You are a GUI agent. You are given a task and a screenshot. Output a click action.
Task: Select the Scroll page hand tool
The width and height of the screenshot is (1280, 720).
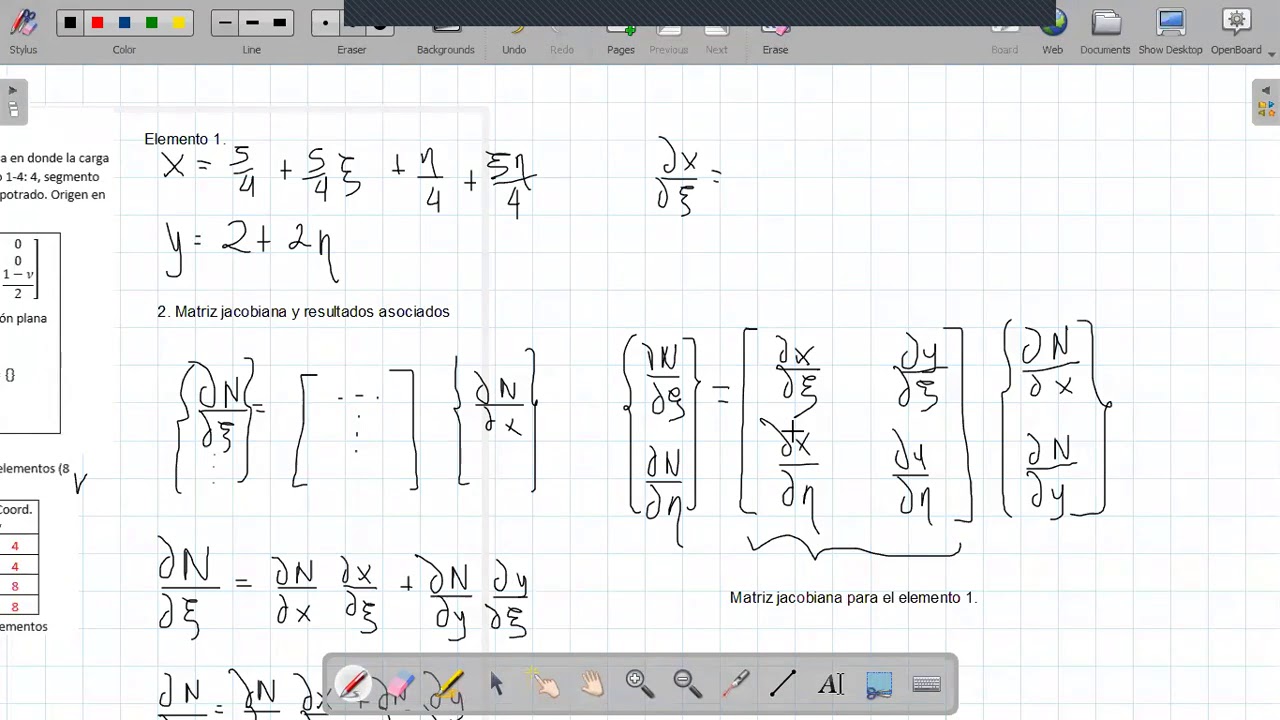click(x=592, y=684)
